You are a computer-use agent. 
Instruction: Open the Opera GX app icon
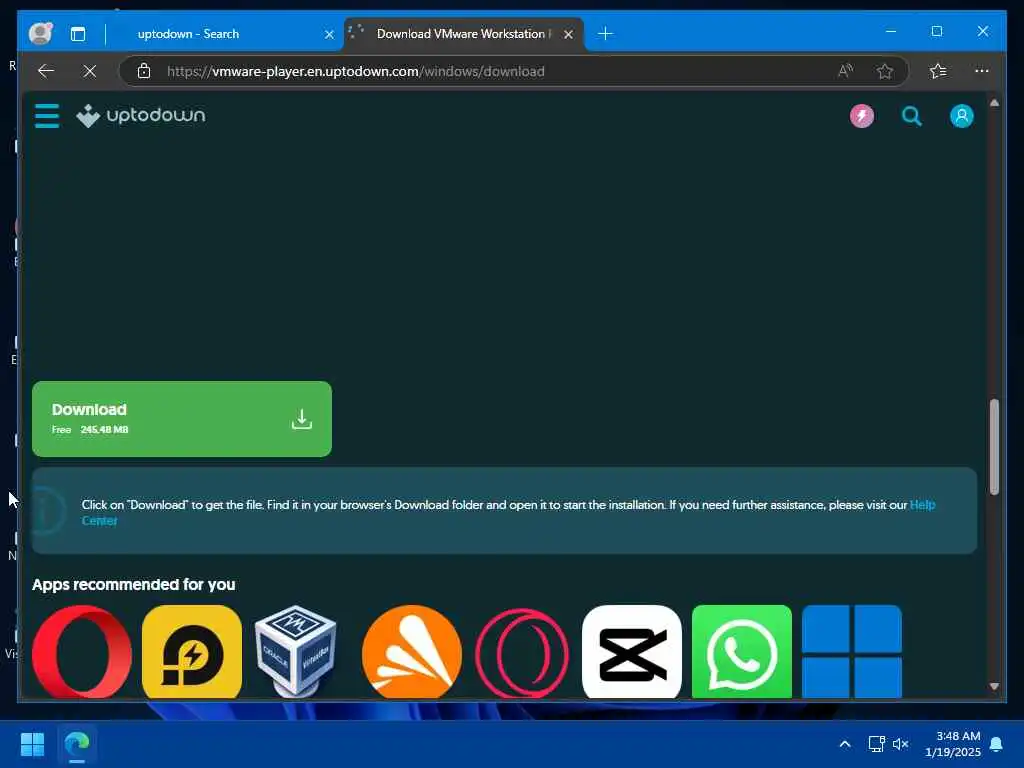[x=522, y=652]
